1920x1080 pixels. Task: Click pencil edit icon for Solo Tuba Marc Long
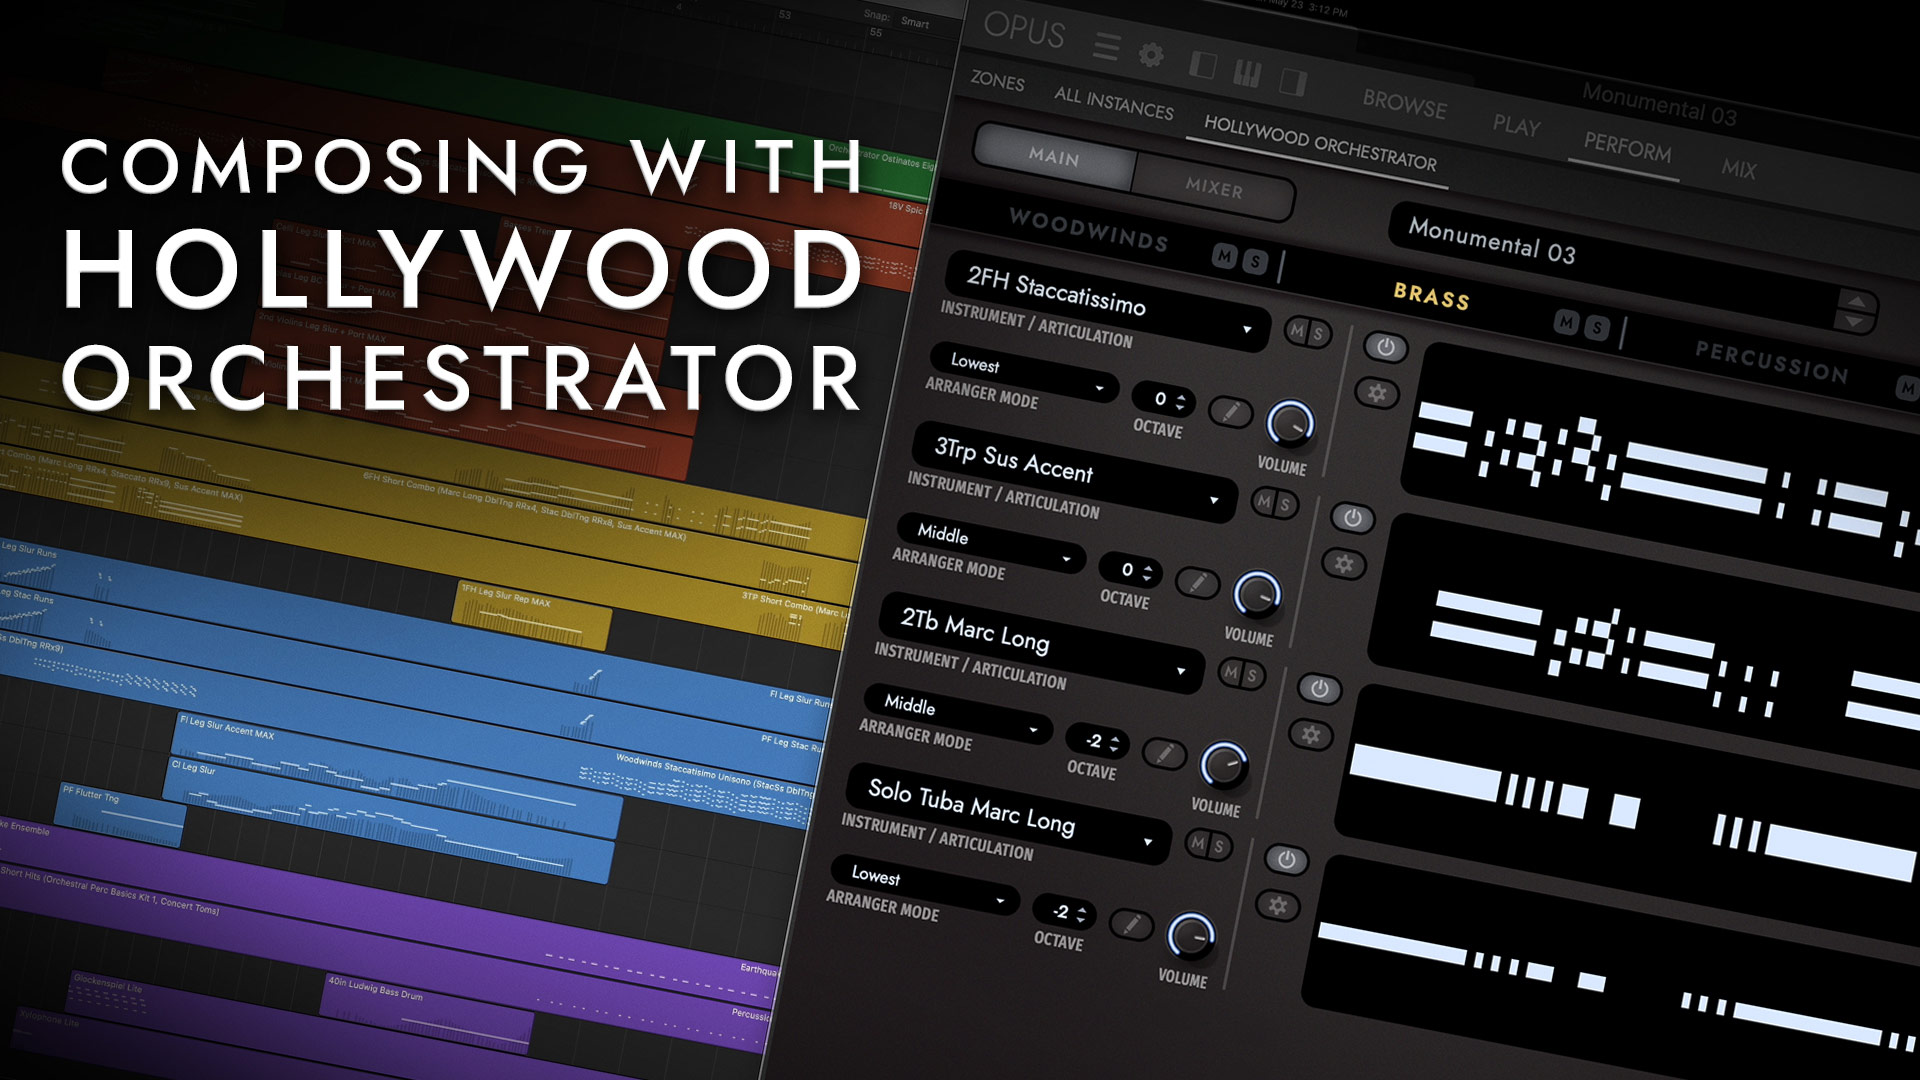tap(1131, 925)
